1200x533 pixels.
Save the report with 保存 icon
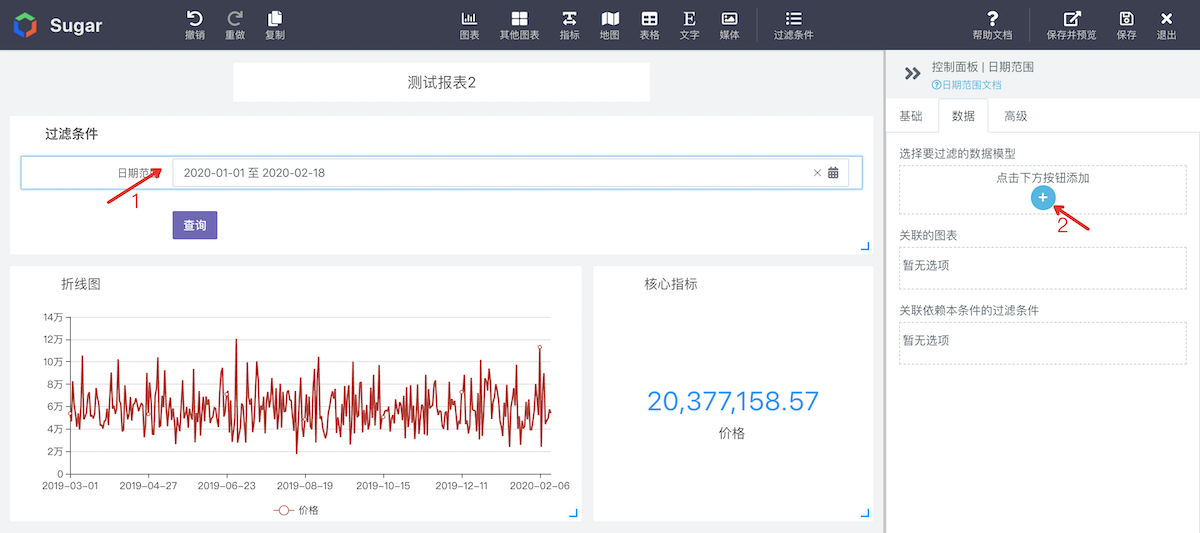pyautogui.click(x=1126, y=18)
